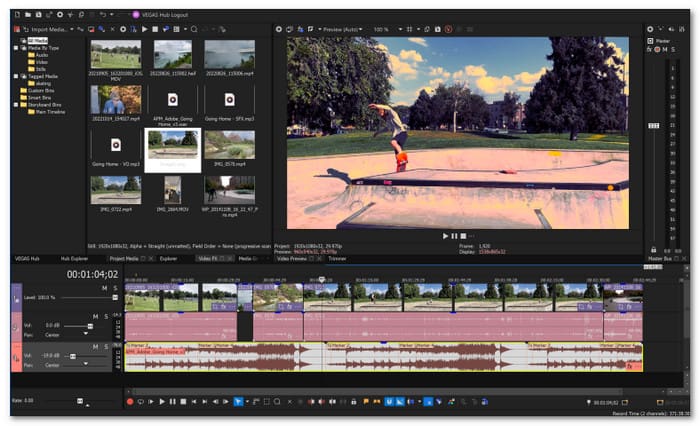
Task: Mute the music audio track (Vol -19 dB)
Action: pos(95,347)
